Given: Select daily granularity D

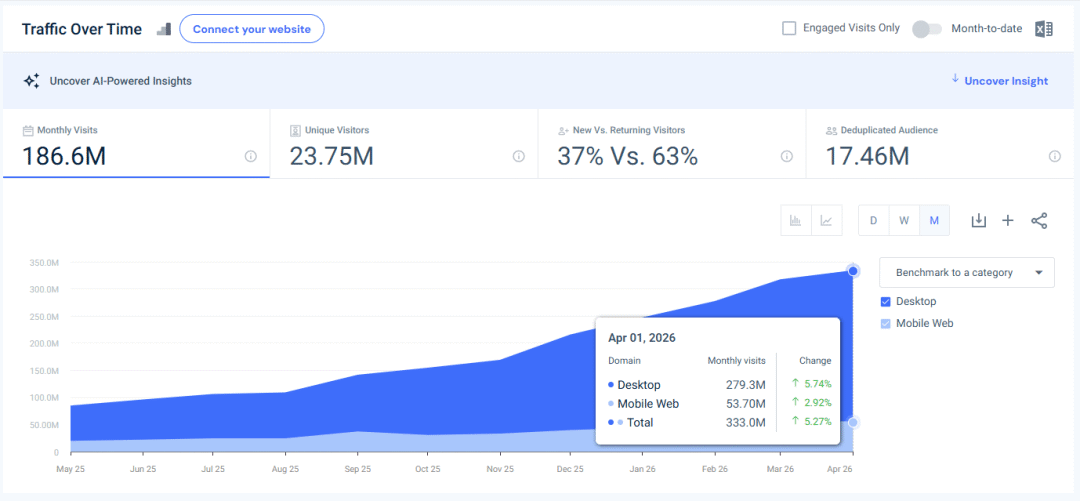Looking at the screenshot, I should pyautogui.click(x=873, y=221).
